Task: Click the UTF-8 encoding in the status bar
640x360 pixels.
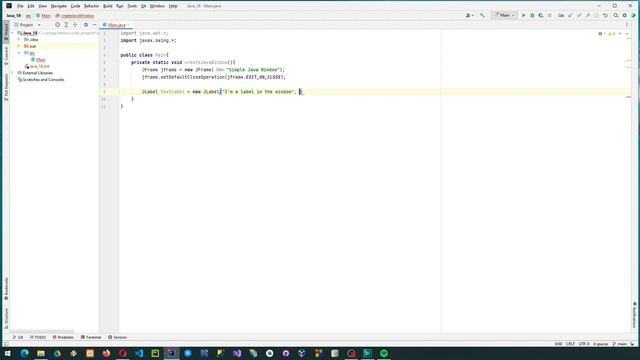Action: 584,344
